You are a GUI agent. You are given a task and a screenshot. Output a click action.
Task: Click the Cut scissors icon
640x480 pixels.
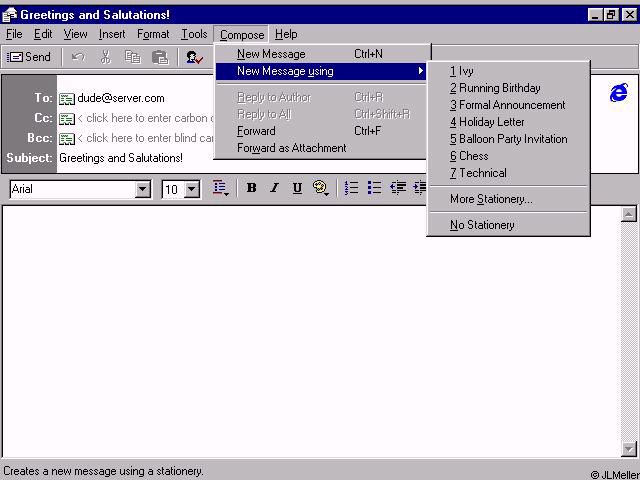(x=106, y=57)
